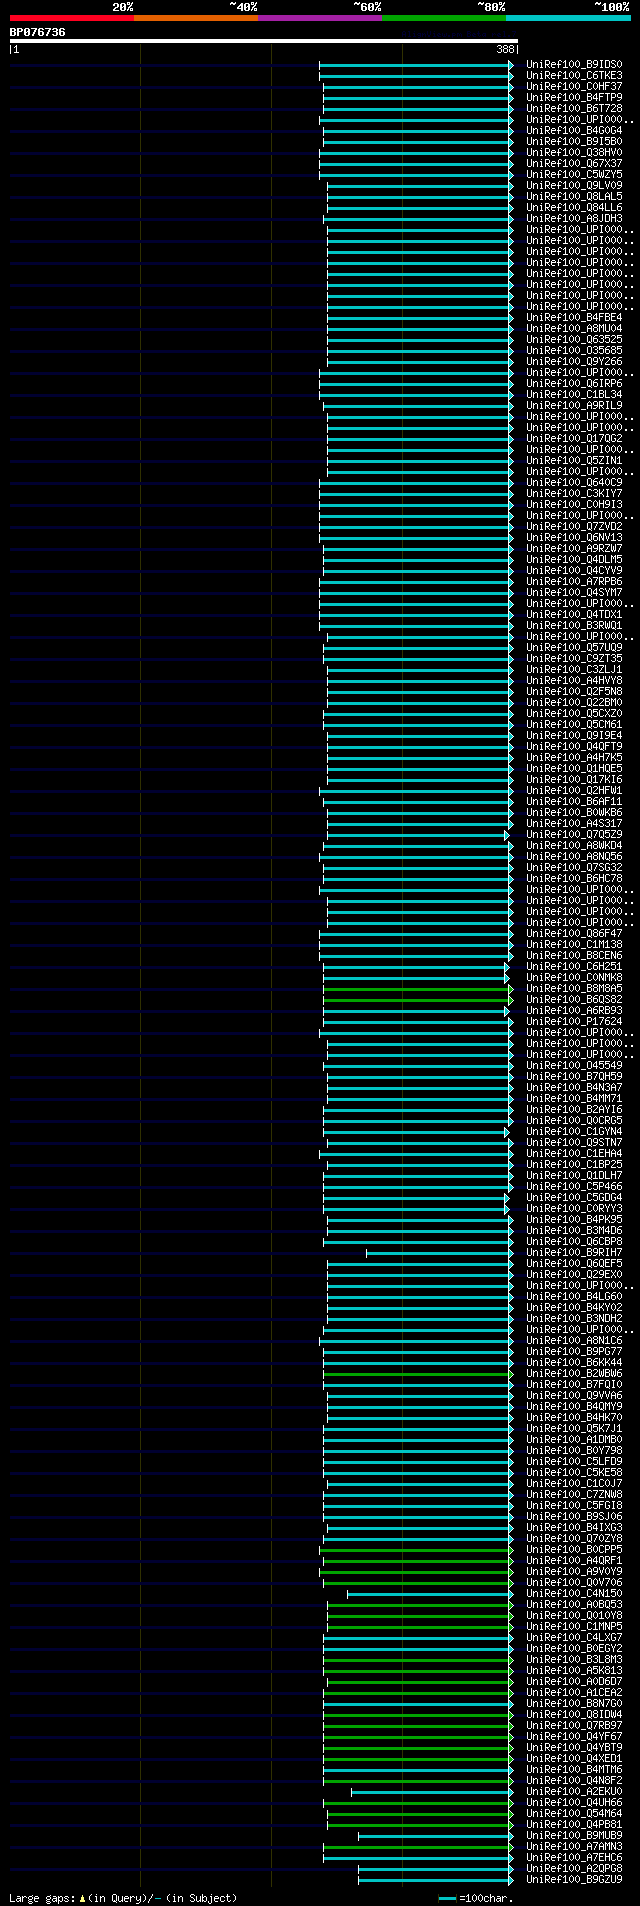
Task: Open the UniRef100_C0HF37 hit label
Action: [x=574, y=86]
